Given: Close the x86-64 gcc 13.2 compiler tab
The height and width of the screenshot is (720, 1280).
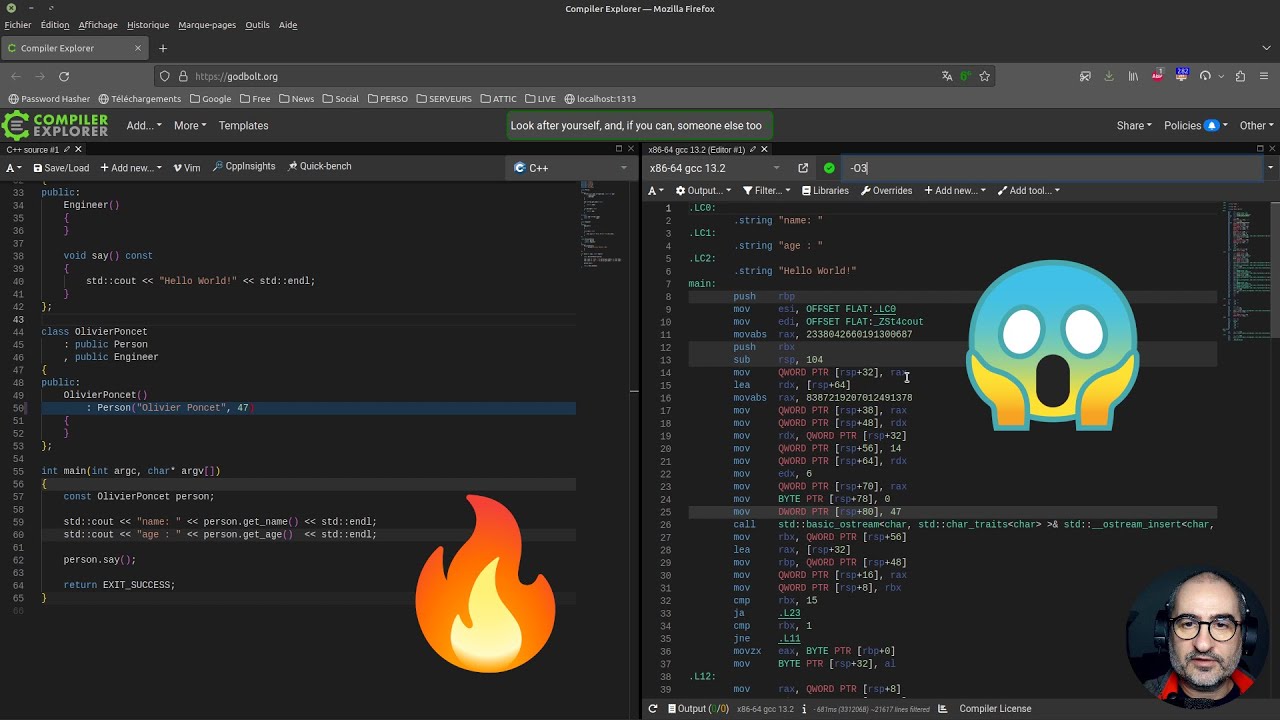Looking at the screenshot, I should click(764, 149).
